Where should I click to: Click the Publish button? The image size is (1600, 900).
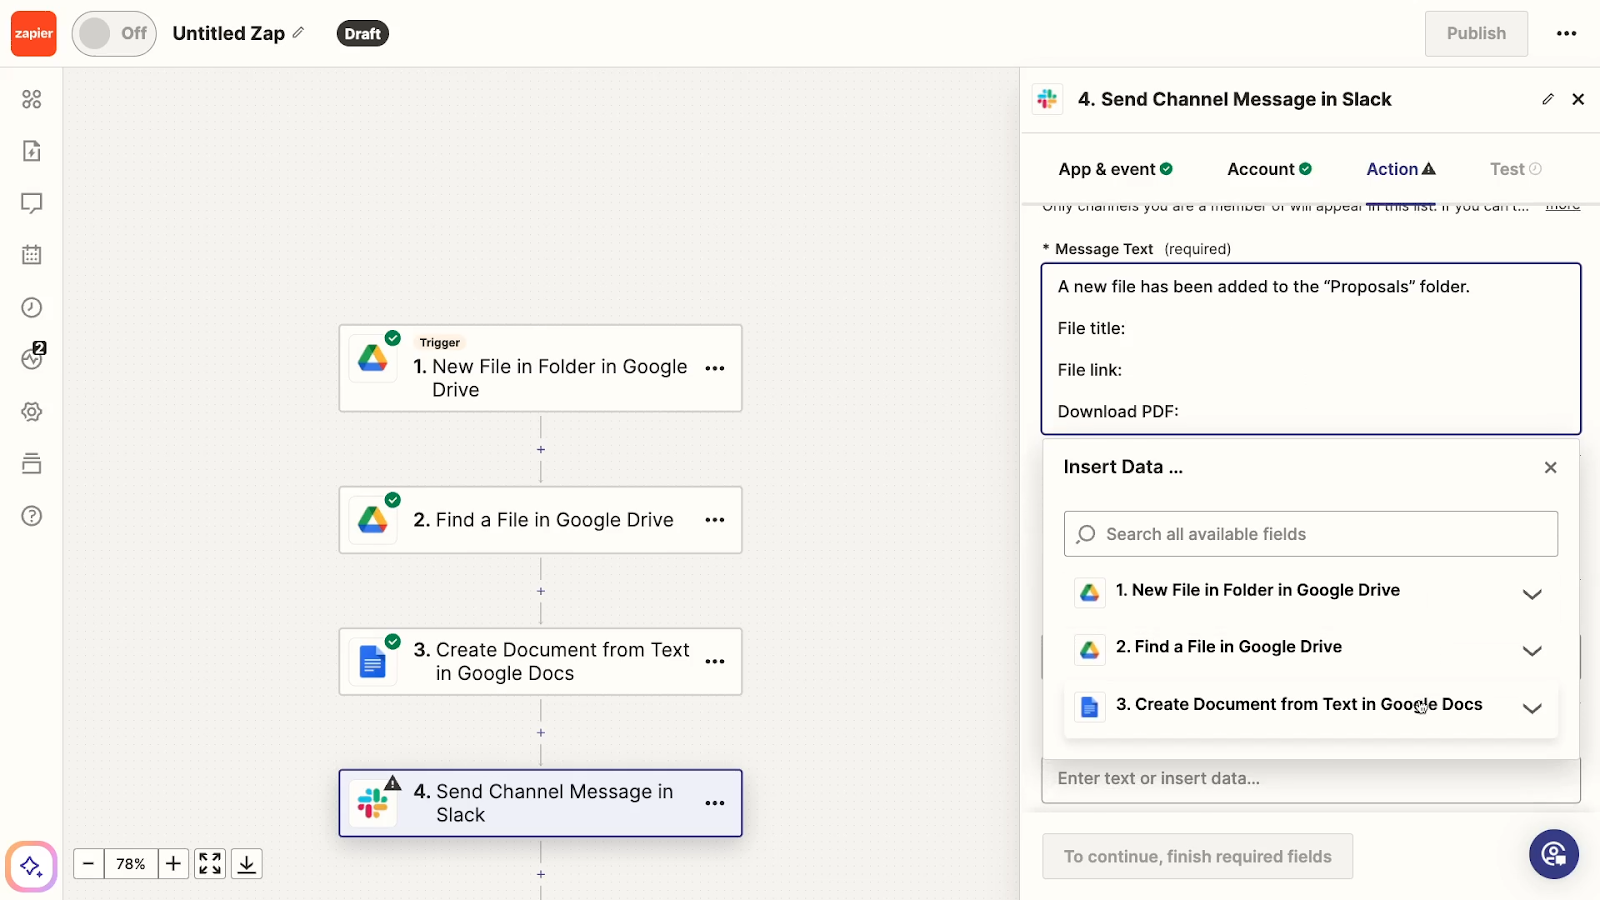[x=1476, y=34]
